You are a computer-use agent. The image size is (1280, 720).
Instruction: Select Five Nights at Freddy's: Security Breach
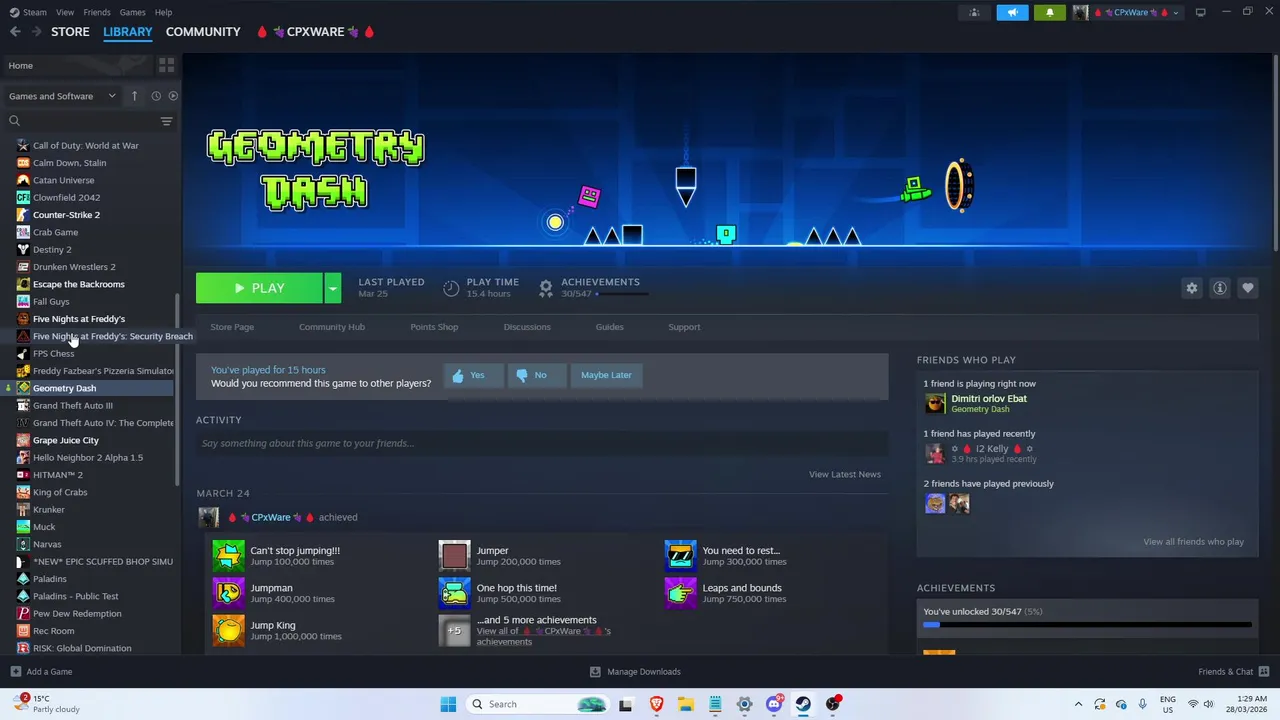coord(112,336)
